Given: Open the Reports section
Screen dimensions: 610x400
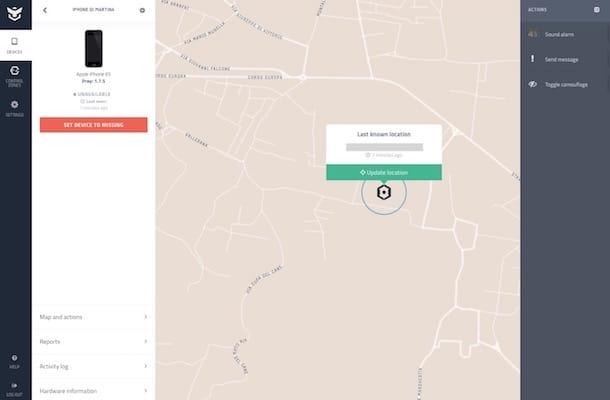Looking at the screenshot, I should pyautogui.click(x=93, y=342).
